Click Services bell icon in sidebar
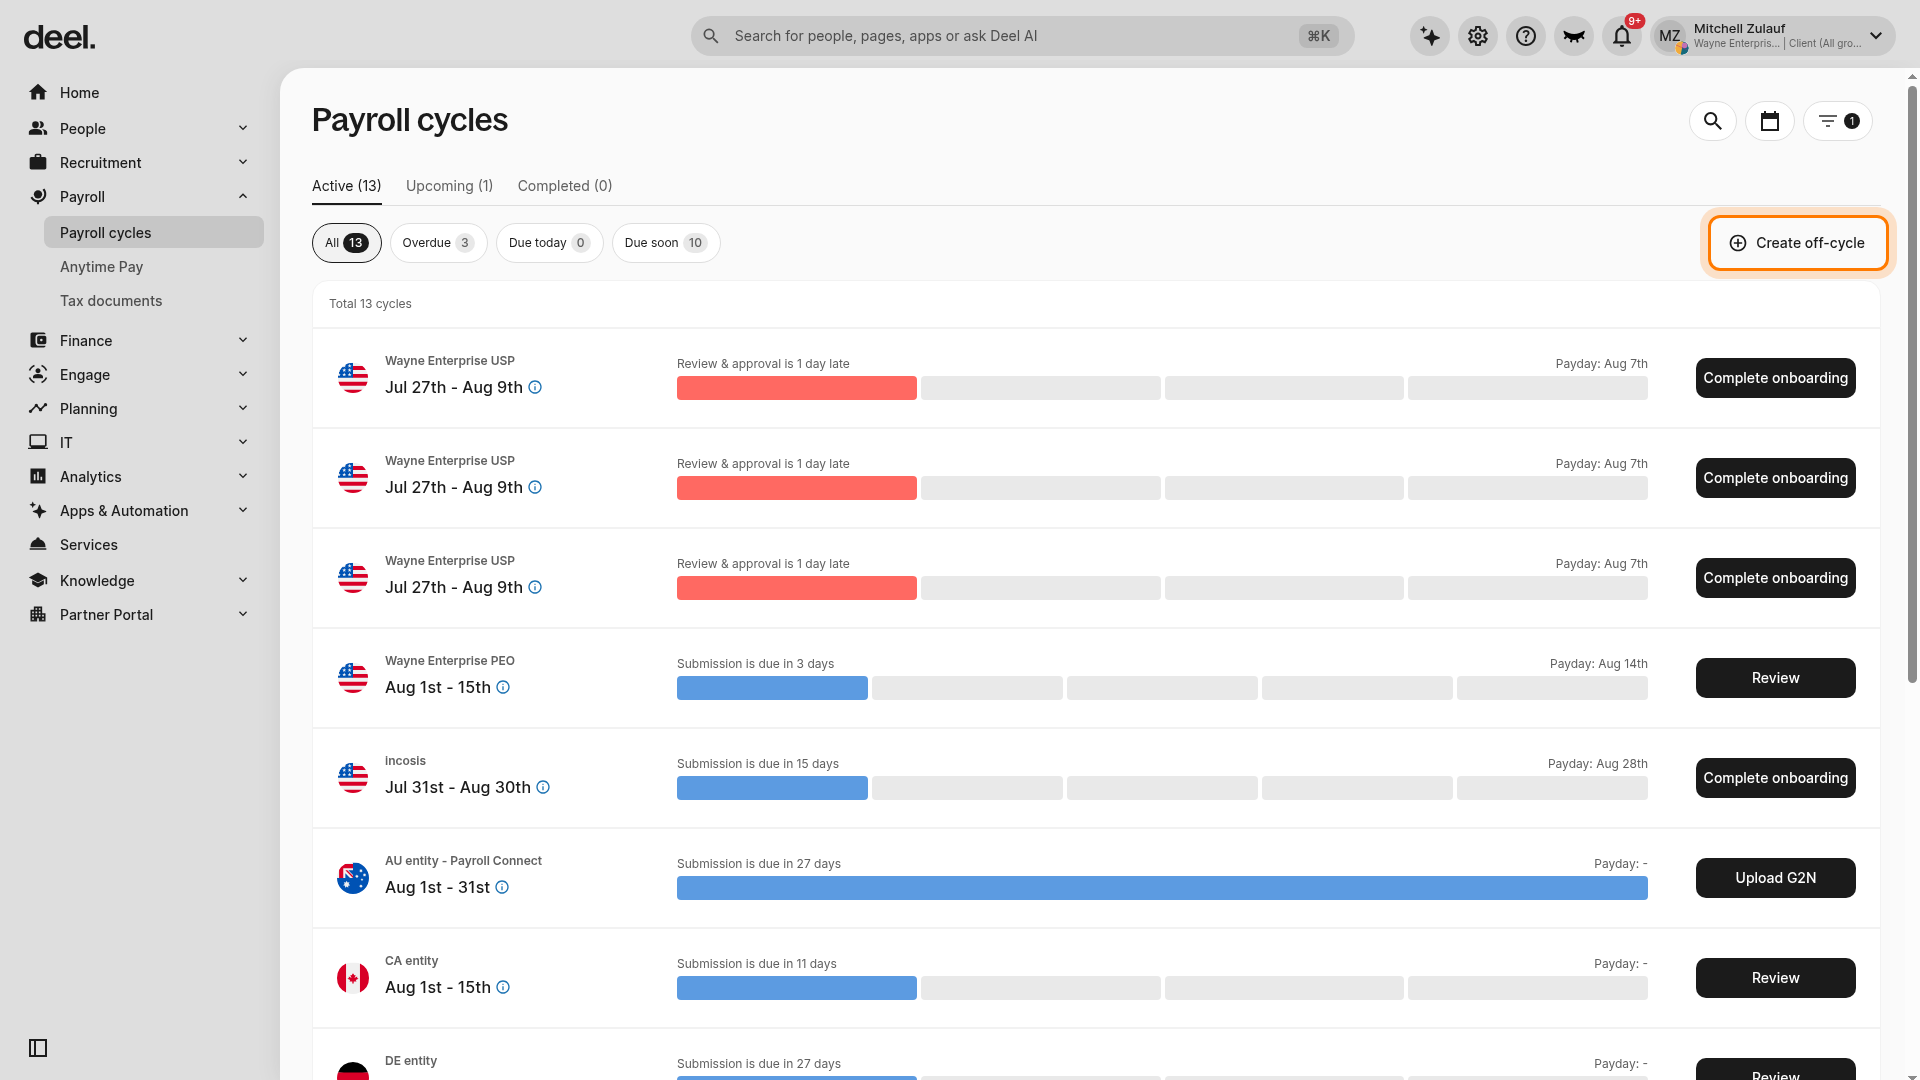Viewport: 1920px width, 1080px height. pyautogui.click(x=38, y=544)
